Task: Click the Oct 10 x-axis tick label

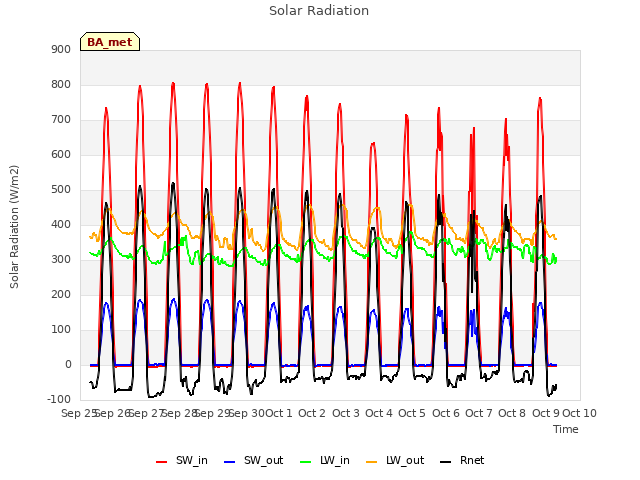Action: [580, 413]
